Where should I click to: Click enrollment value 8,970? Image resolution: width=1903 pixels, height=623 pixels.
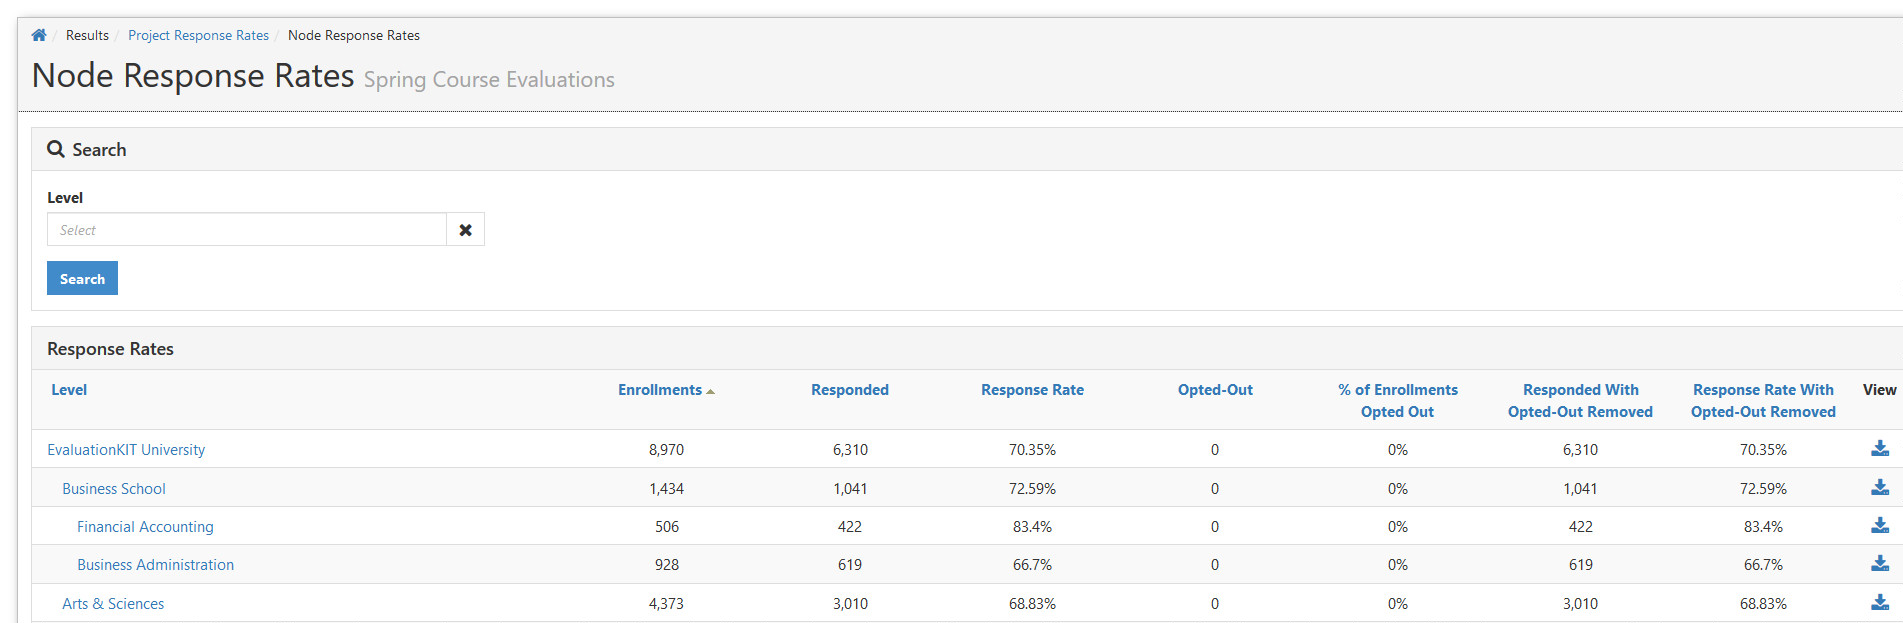tap(666, 450)
